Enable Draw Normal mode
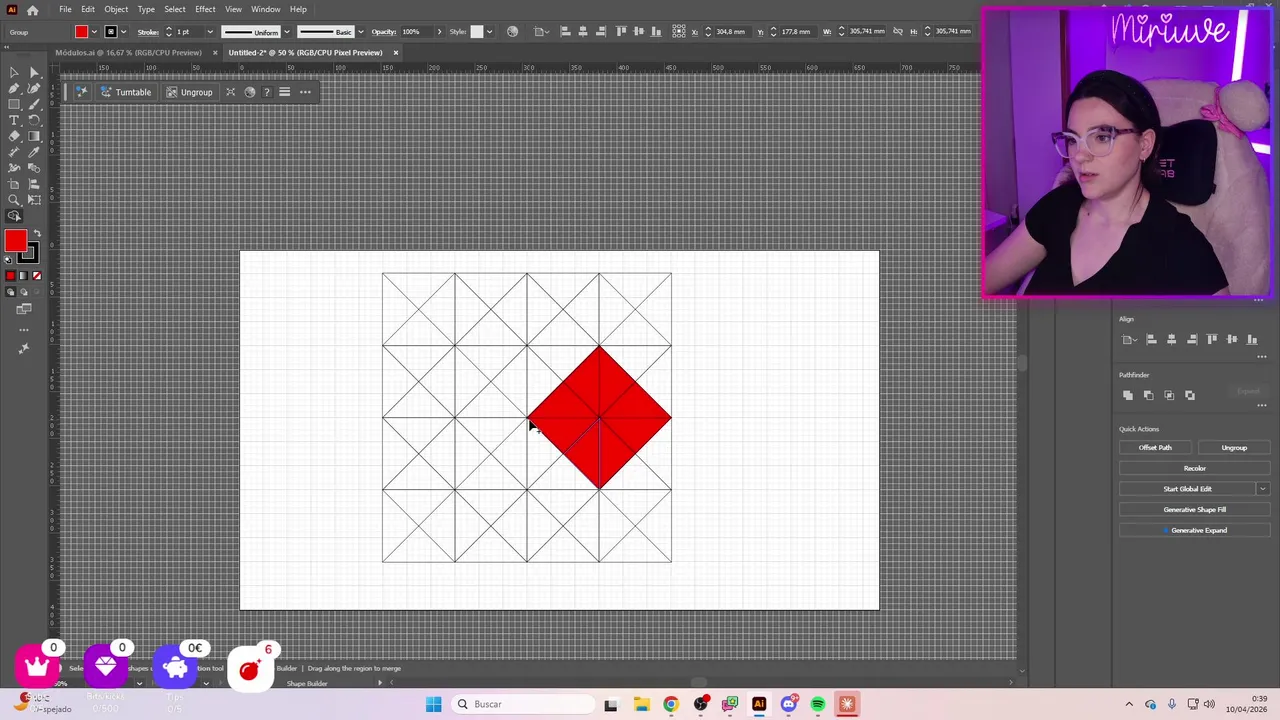Screen dimensions: 1280x720 (x=10, y=291)
